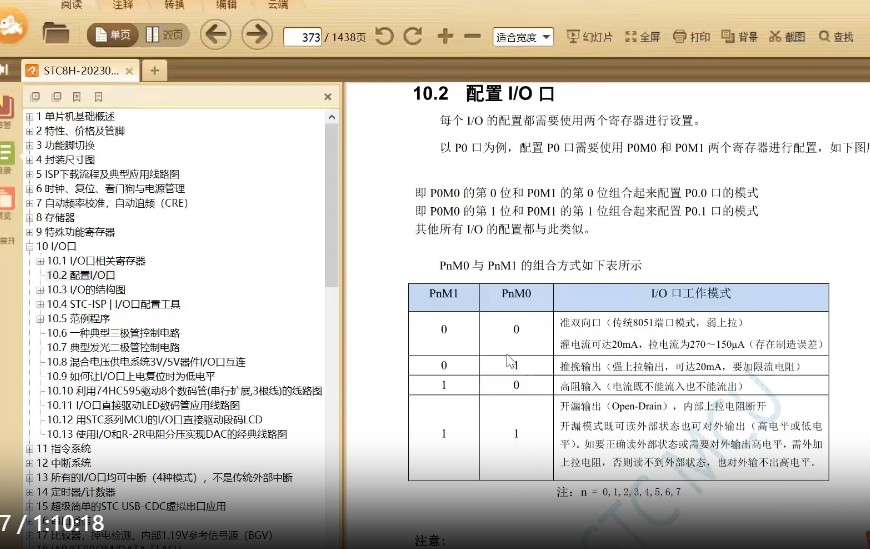Rotate page clockwise

pos(412,36)
